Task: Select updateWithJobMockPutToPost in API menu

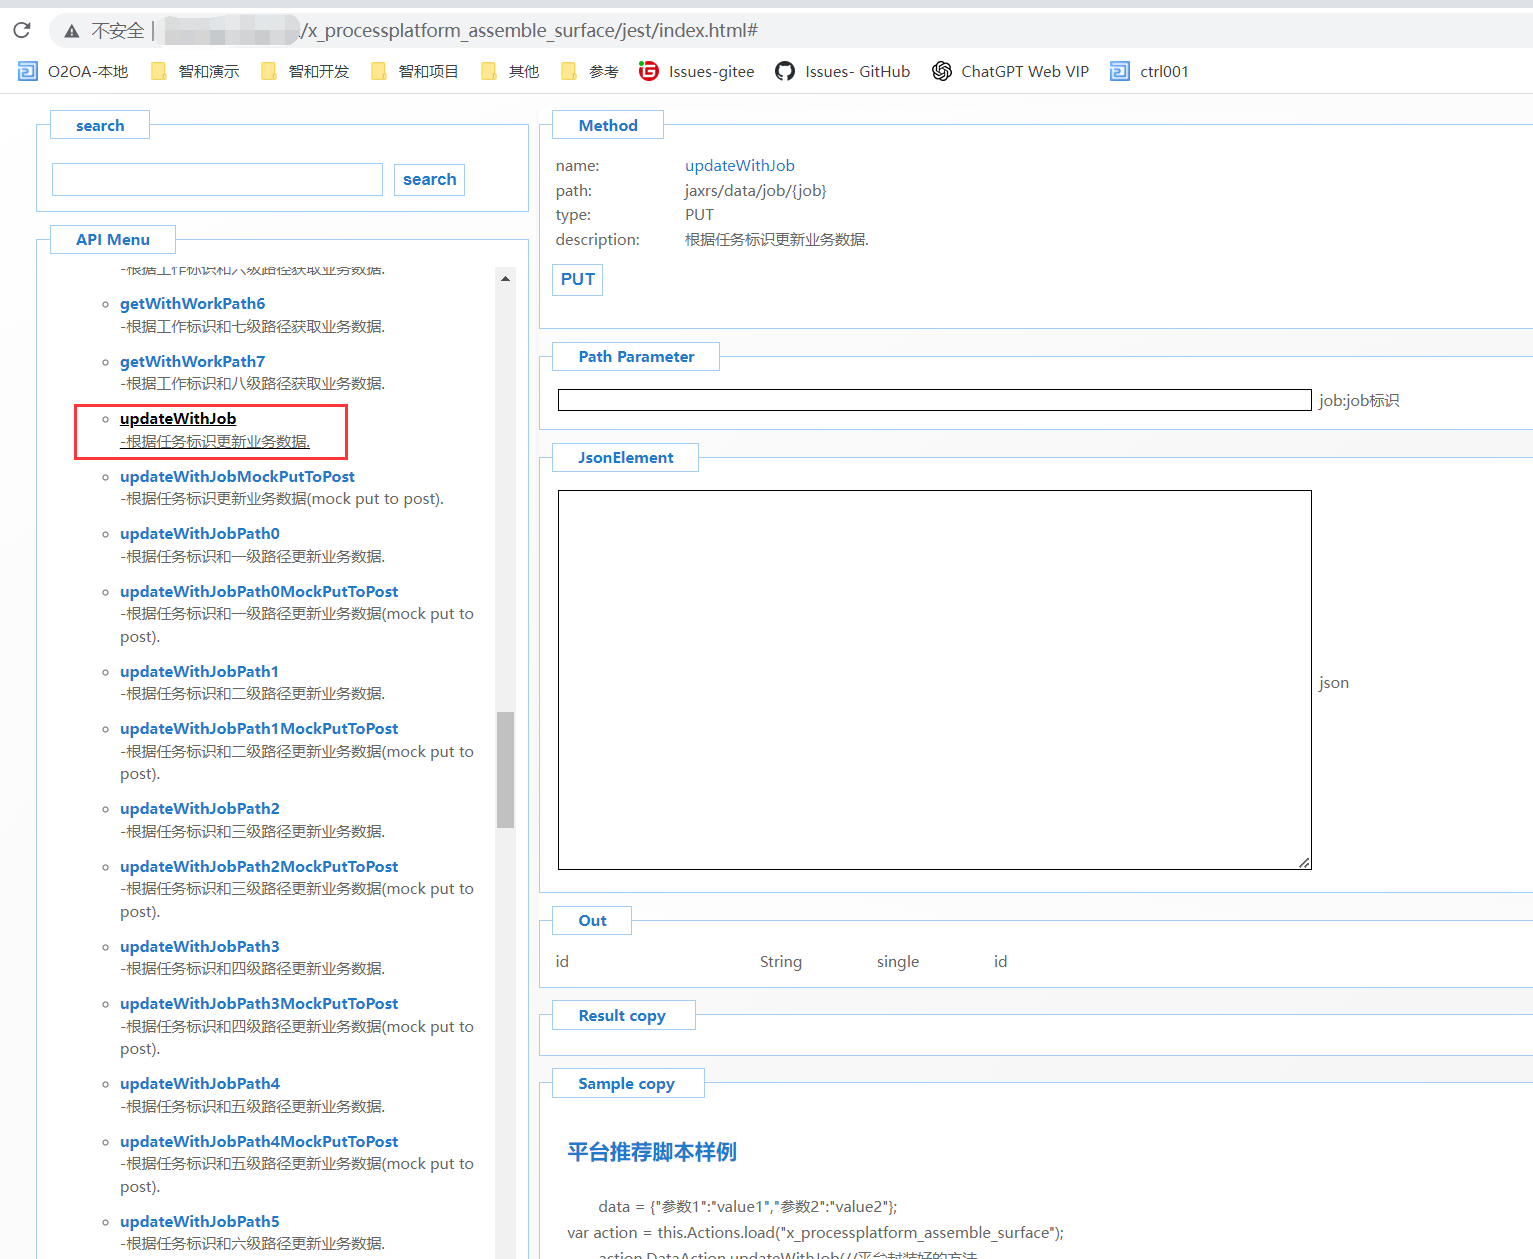Action: [237, 477]
